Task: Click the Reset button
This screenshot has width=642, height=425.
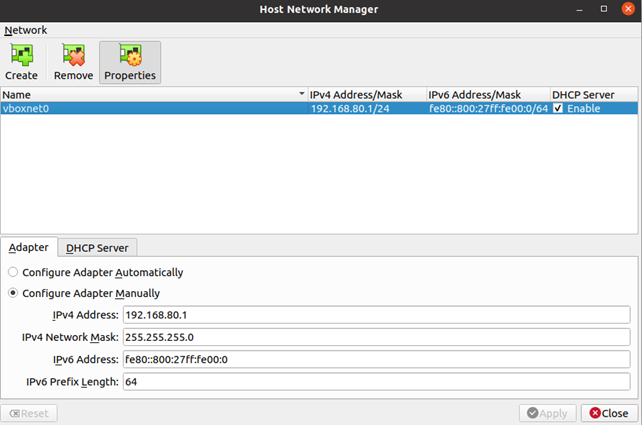Action: click(x=29, y=413)
